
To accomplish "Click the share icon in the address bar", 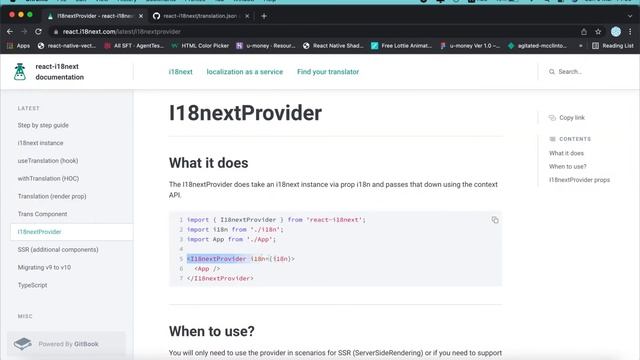I will coord(584,31).
